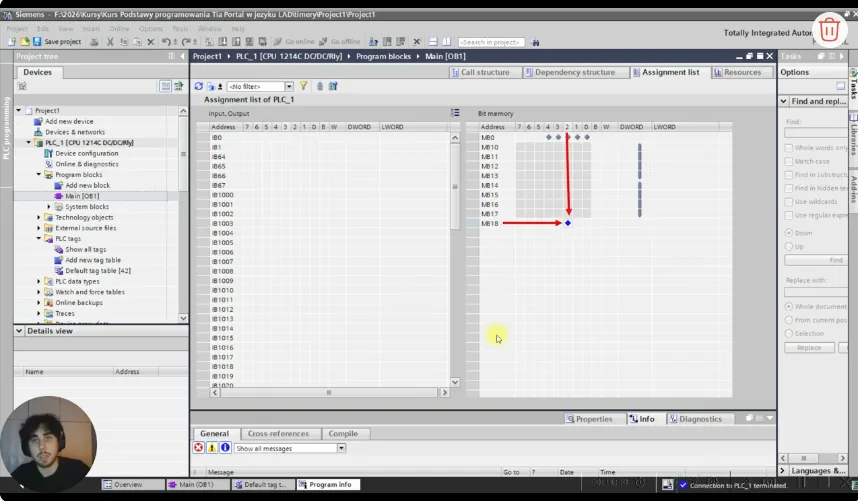Toggle Use wildcards checkbox
Viewport: 858px width, 501px height.
pyautogui.click(x=789, y=201)
